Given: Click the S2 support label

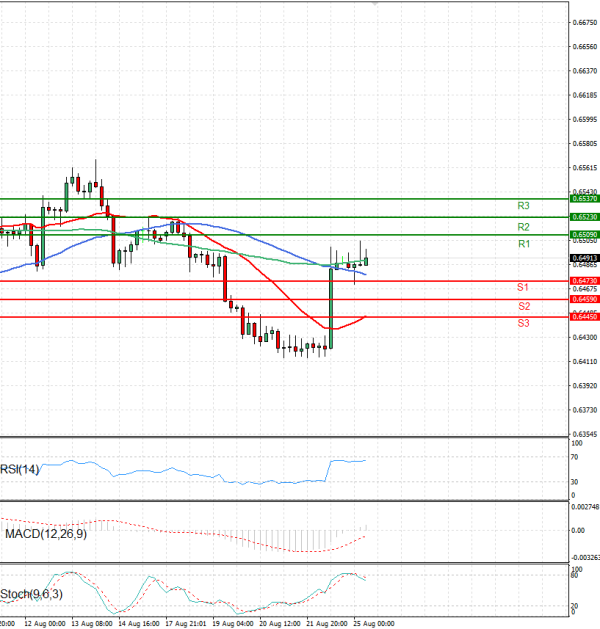Looking at the screenshot, I should pyautogui.click(x=524, y=306).
